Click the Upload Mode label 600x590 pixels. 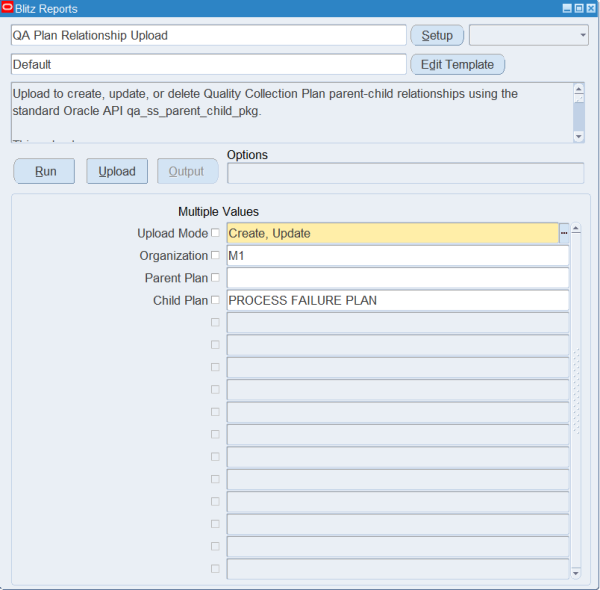(173, 233)
